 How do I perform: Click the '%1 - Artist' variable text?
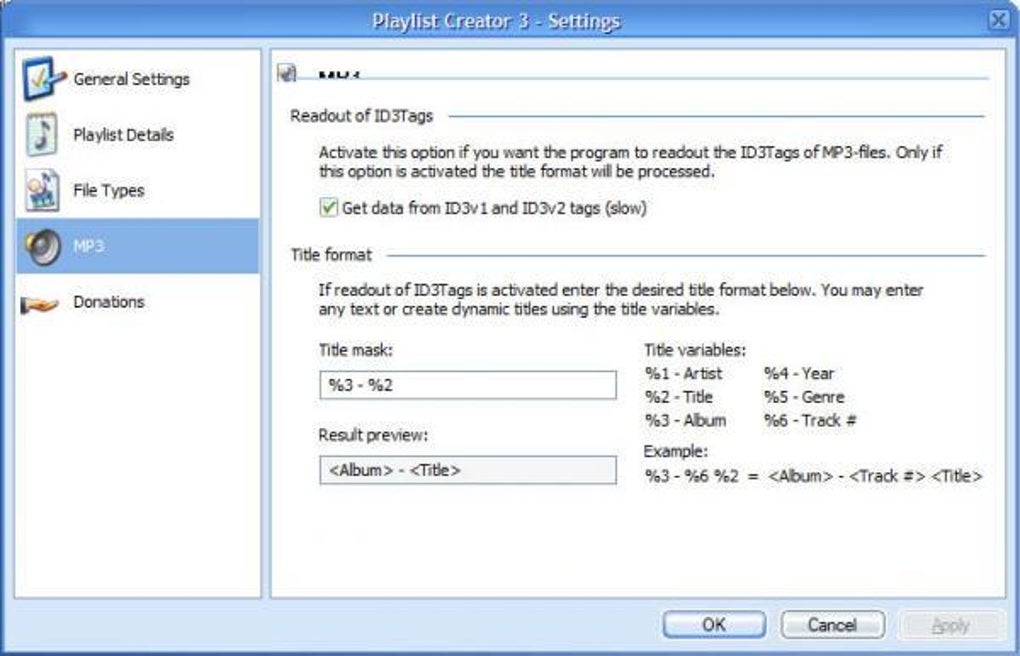coord(683,374)
